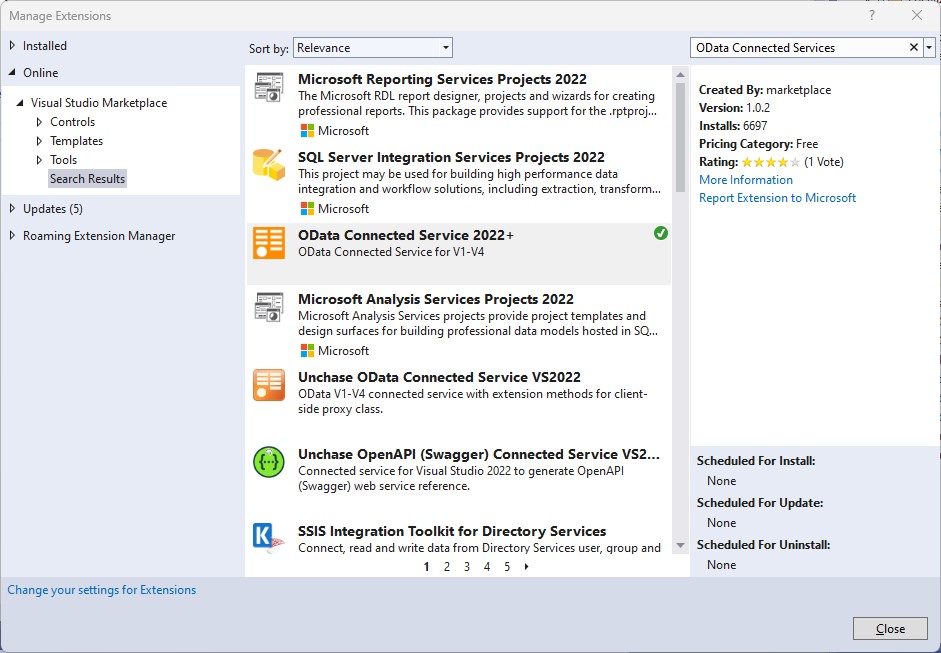Click the Close button

(x=890, y=628)
